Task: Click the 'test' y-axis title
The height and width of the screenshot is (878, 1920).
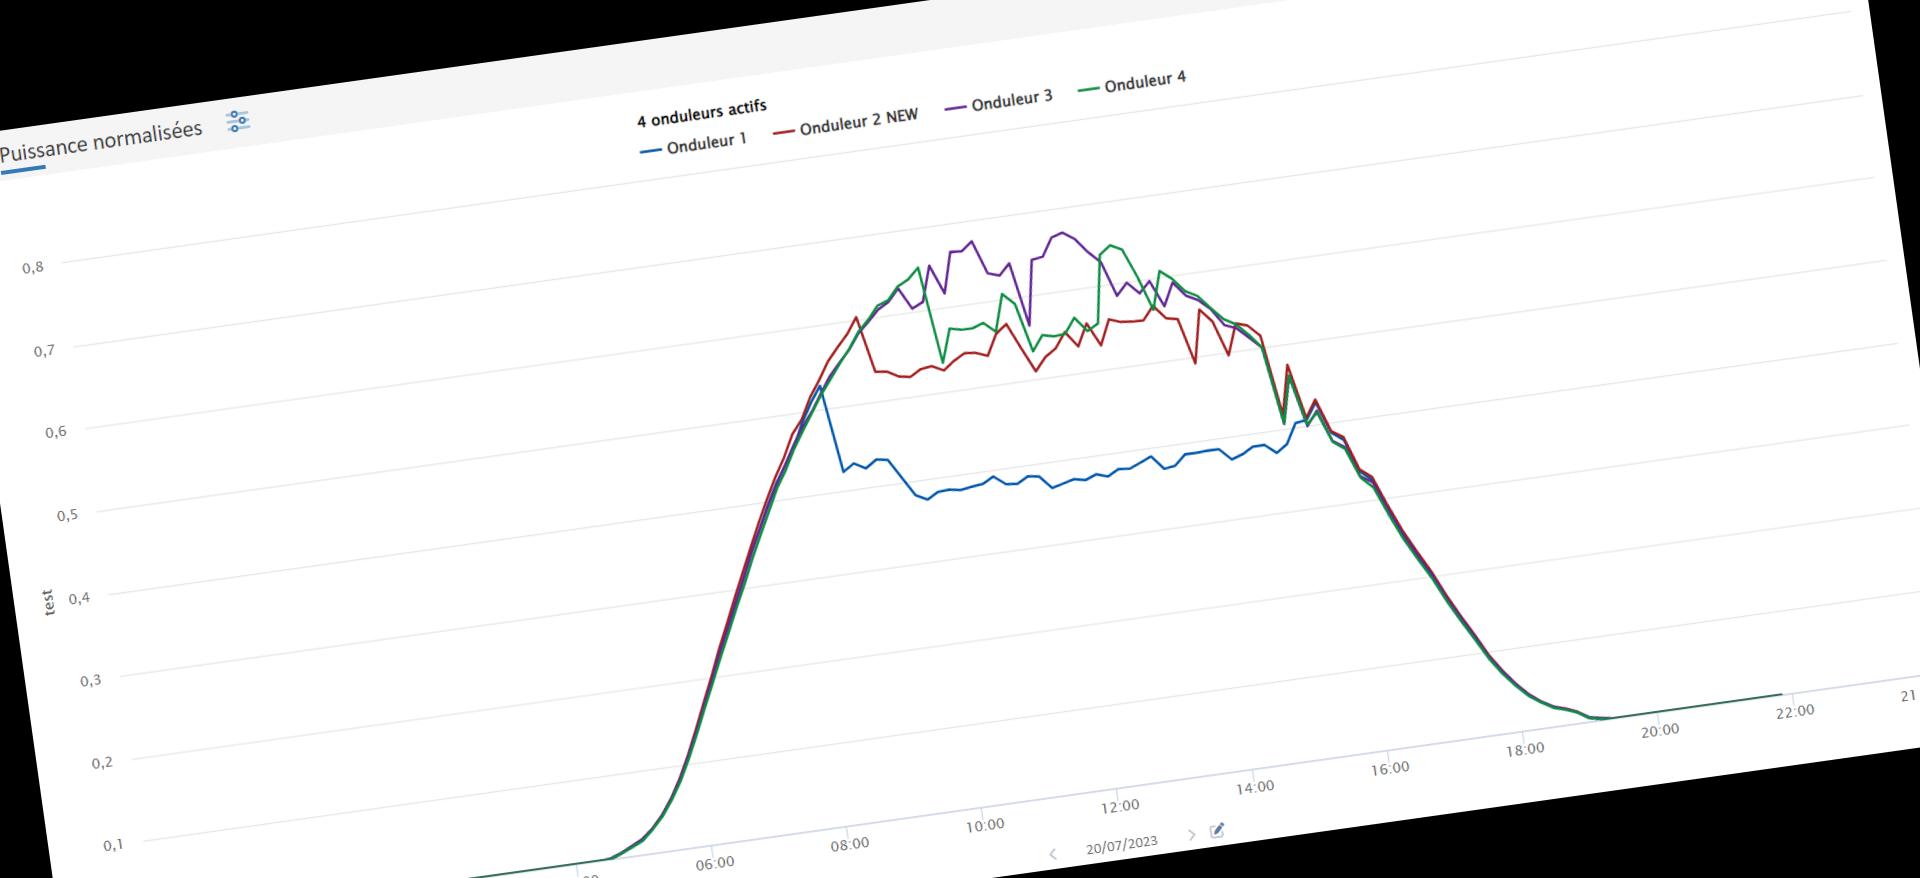Action: (48, 602)
